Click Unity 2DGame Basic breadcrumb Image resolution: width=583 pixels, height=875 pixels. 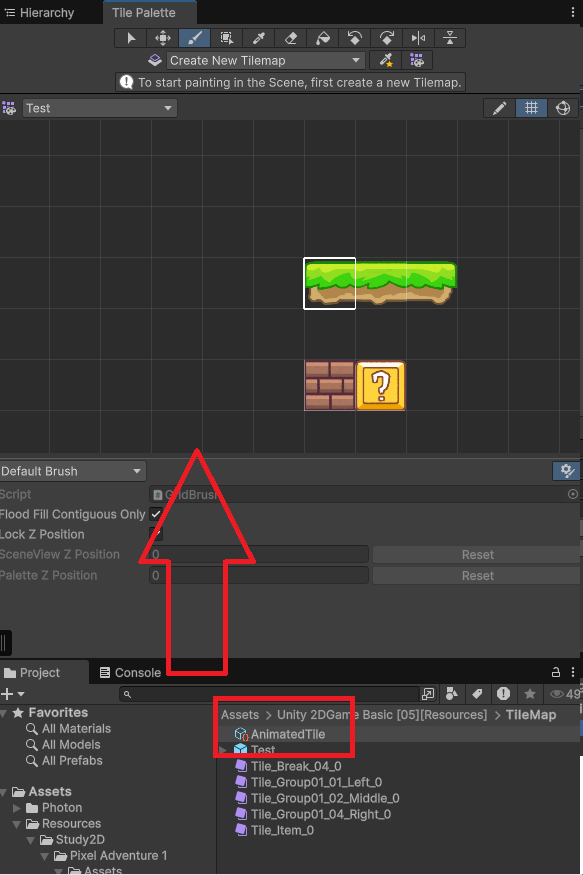coord(382,715)
